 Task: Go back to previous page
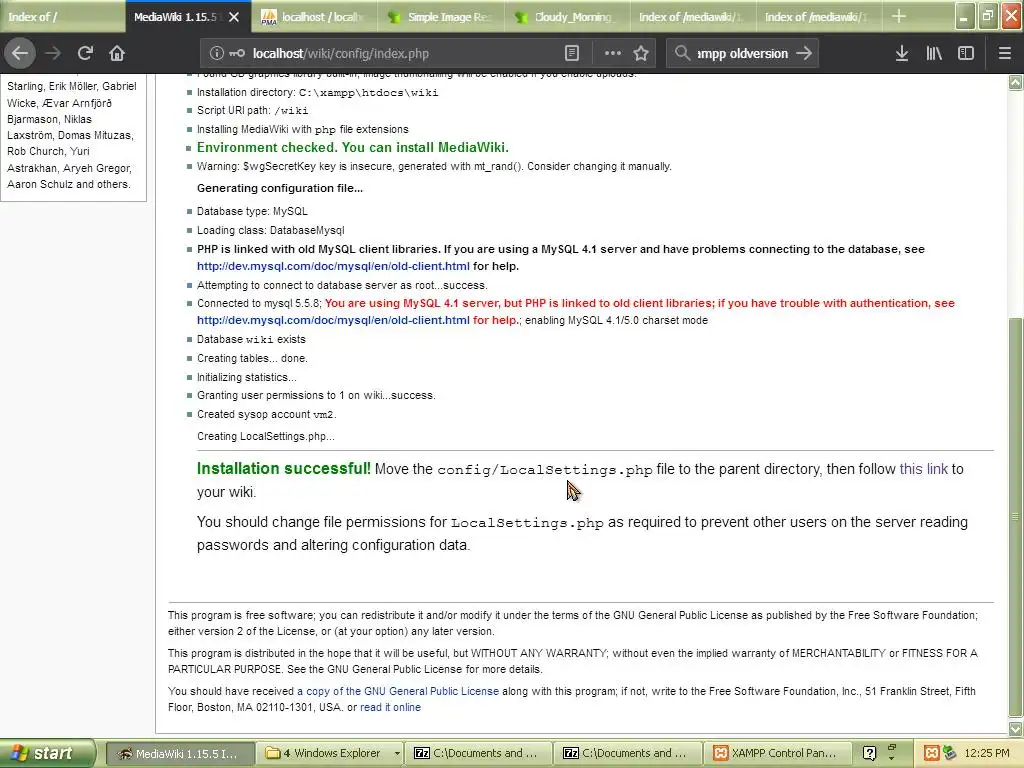pyautogui.click(x=20, y=54)
